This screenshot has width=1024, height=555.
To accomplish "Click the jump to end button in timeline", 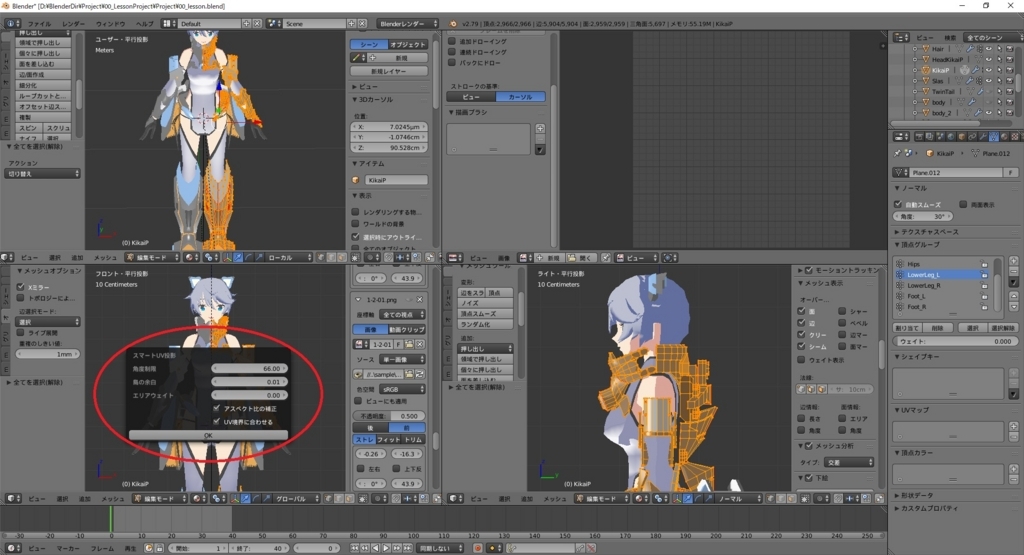I will [x=407, y=548].
